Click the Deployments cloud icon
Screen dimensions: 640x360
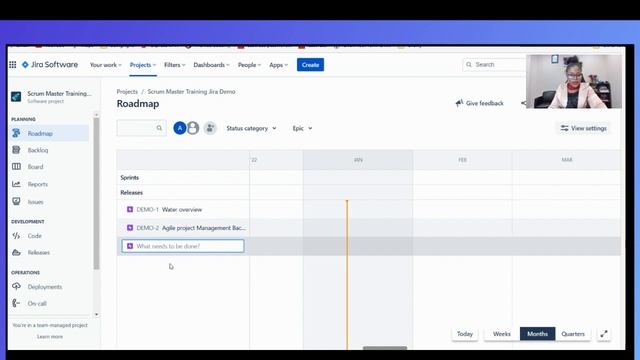[16, 286]
